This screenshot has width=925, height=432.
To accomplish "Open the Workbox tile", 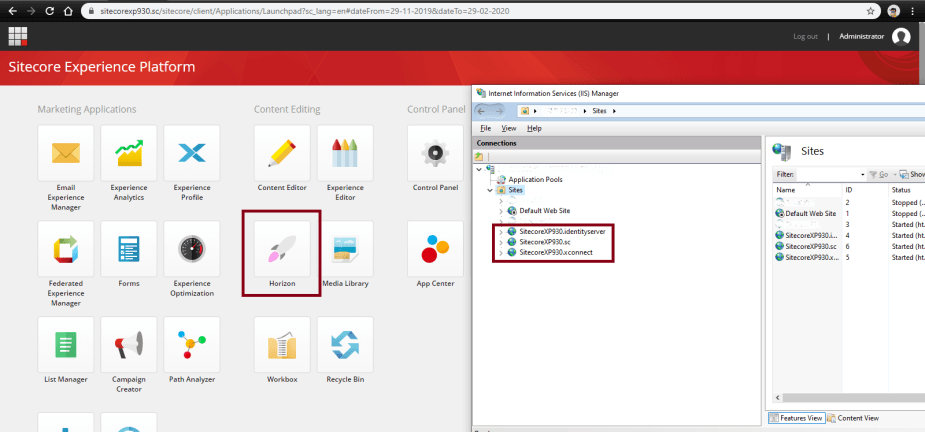I will coord(282,345).
